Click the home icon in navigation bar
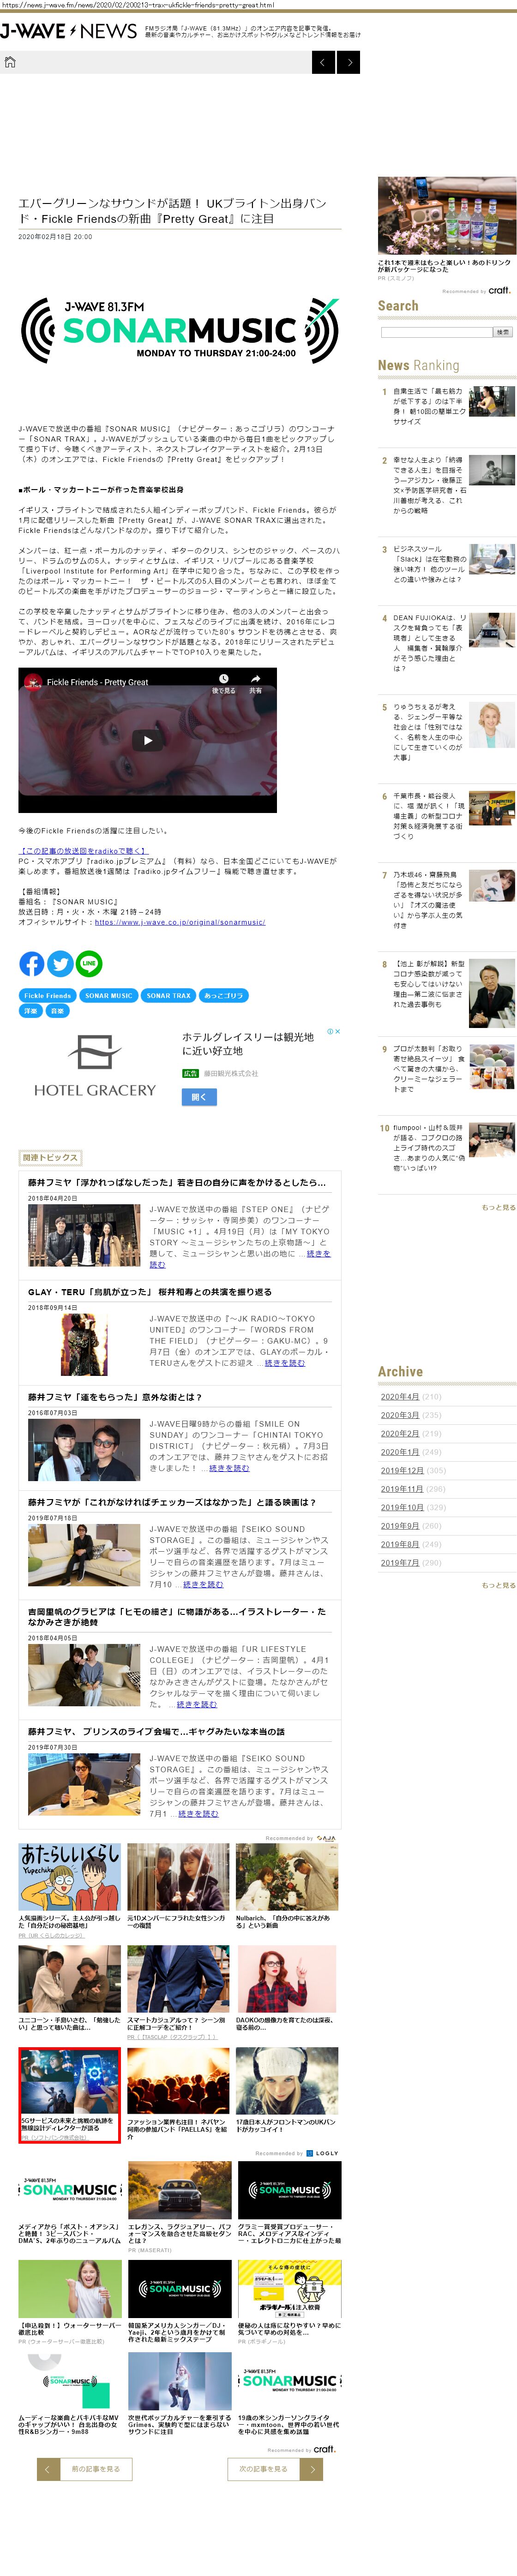The height and width of the screenshot is (2576, 517). [10, 62]
